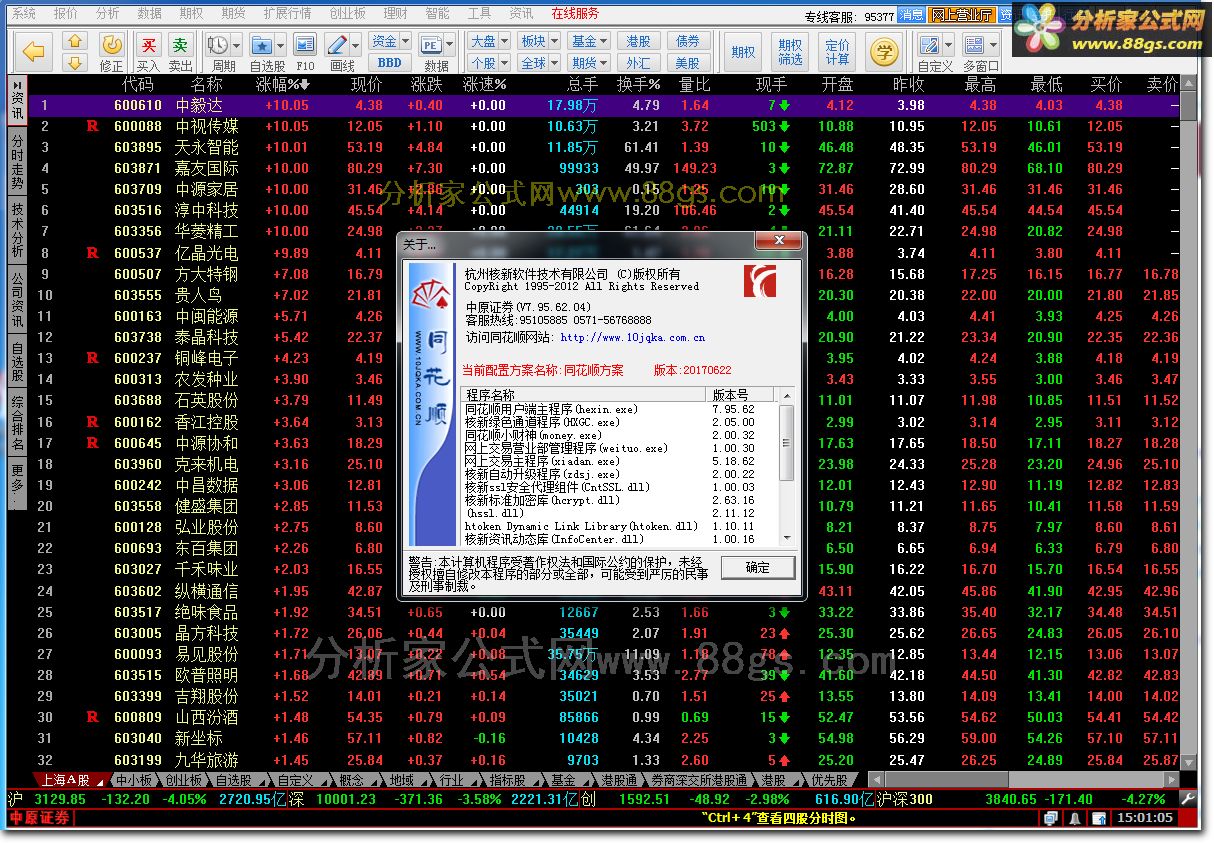Click the 消息 button
The image size is (1214, 843).
(x=911, y=15)
